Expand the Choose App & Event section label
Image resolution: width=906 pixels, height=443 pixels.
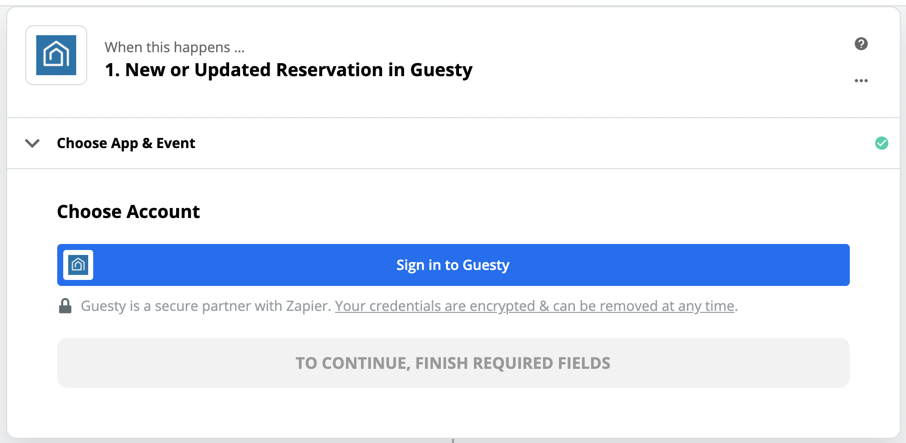pyautogui.click(x=126, y=143)
